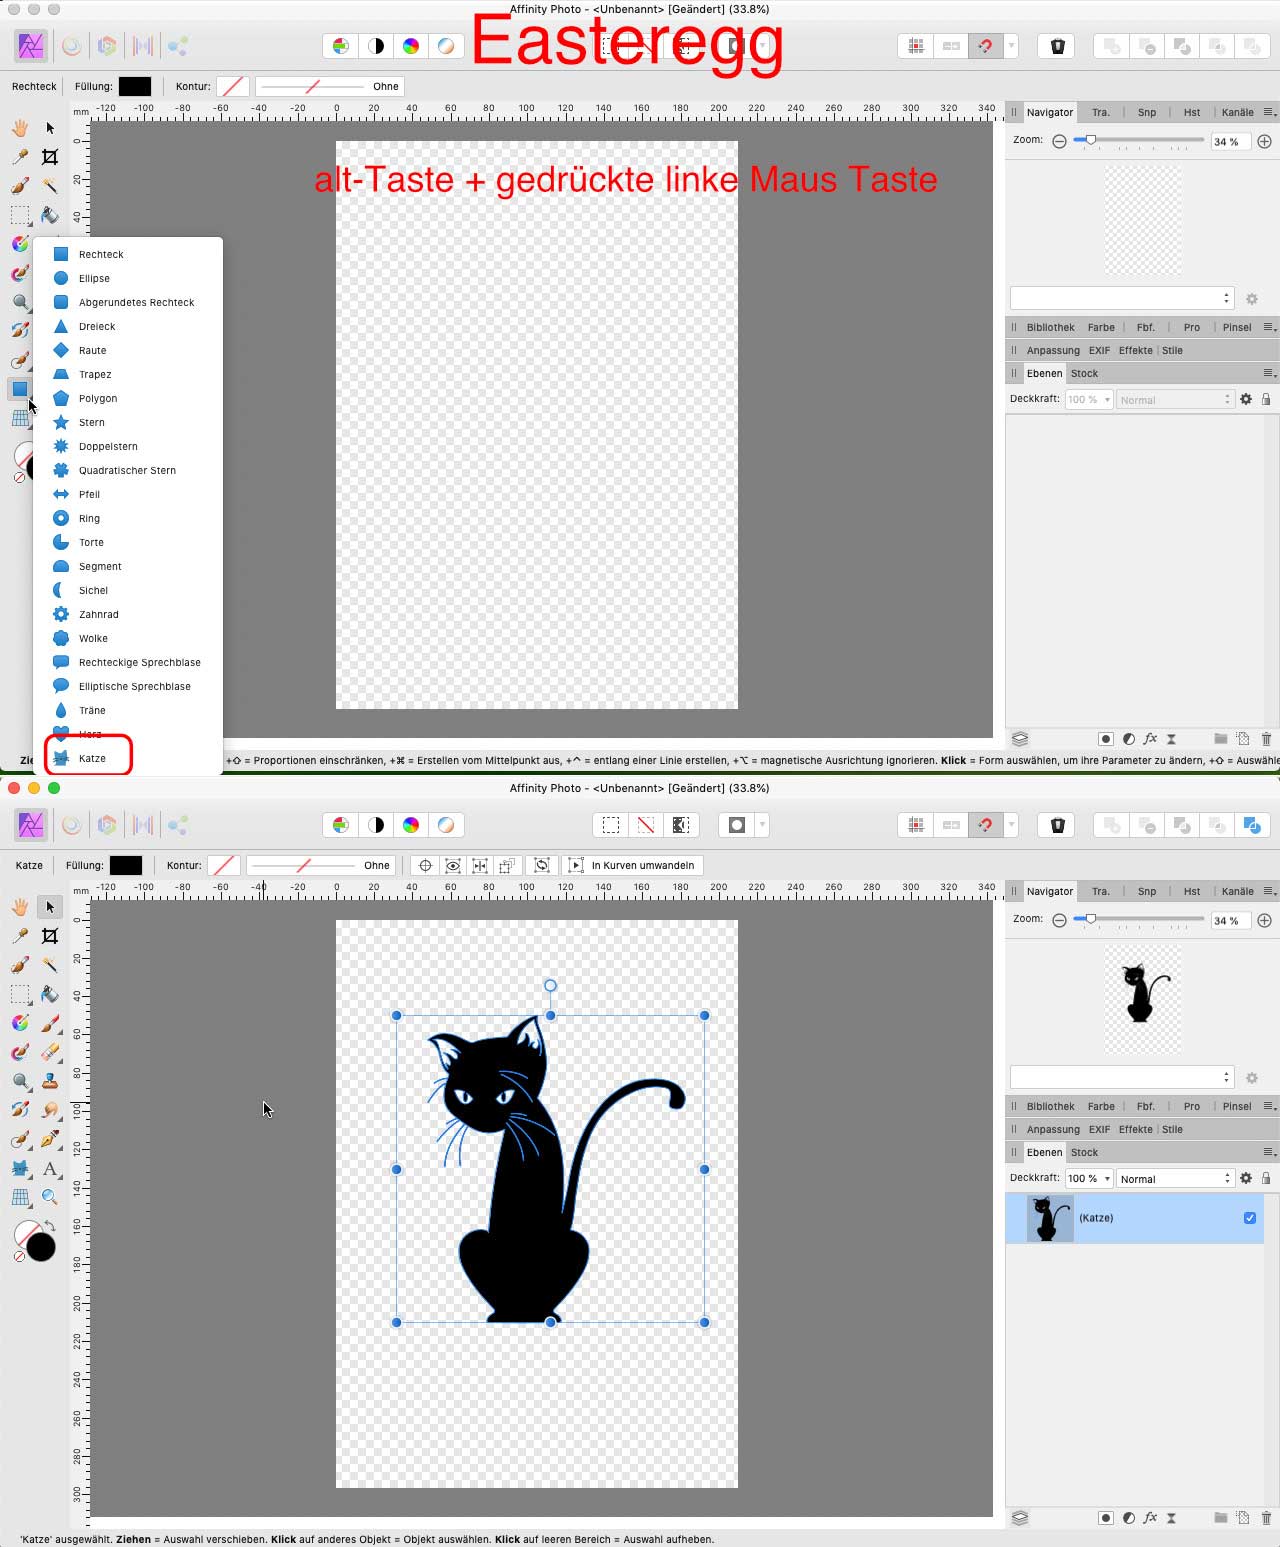The height and width of the screenshot is (1547, 1280).
Task: Choose Zahnrad in the shape flyout
Action: coord(98,614)
